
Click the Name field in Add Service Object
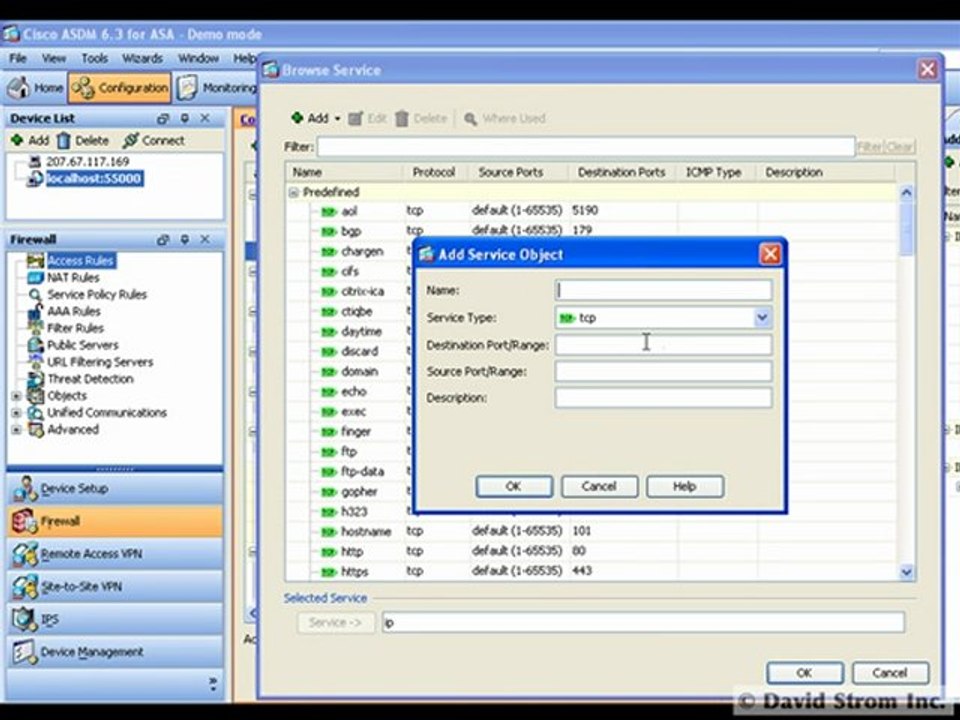pos(664,290)
